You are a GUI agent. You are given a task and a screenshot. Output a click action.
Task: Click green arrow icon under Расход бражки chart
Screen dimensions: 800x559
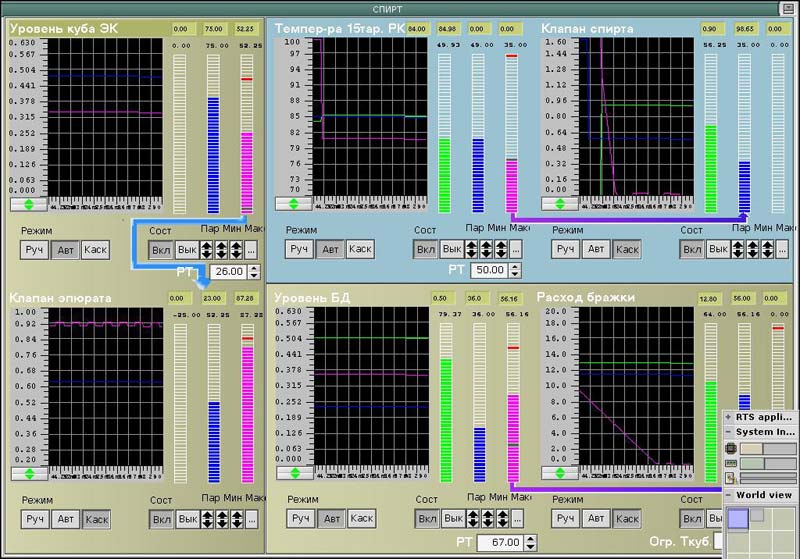click(x=561, y=473)
